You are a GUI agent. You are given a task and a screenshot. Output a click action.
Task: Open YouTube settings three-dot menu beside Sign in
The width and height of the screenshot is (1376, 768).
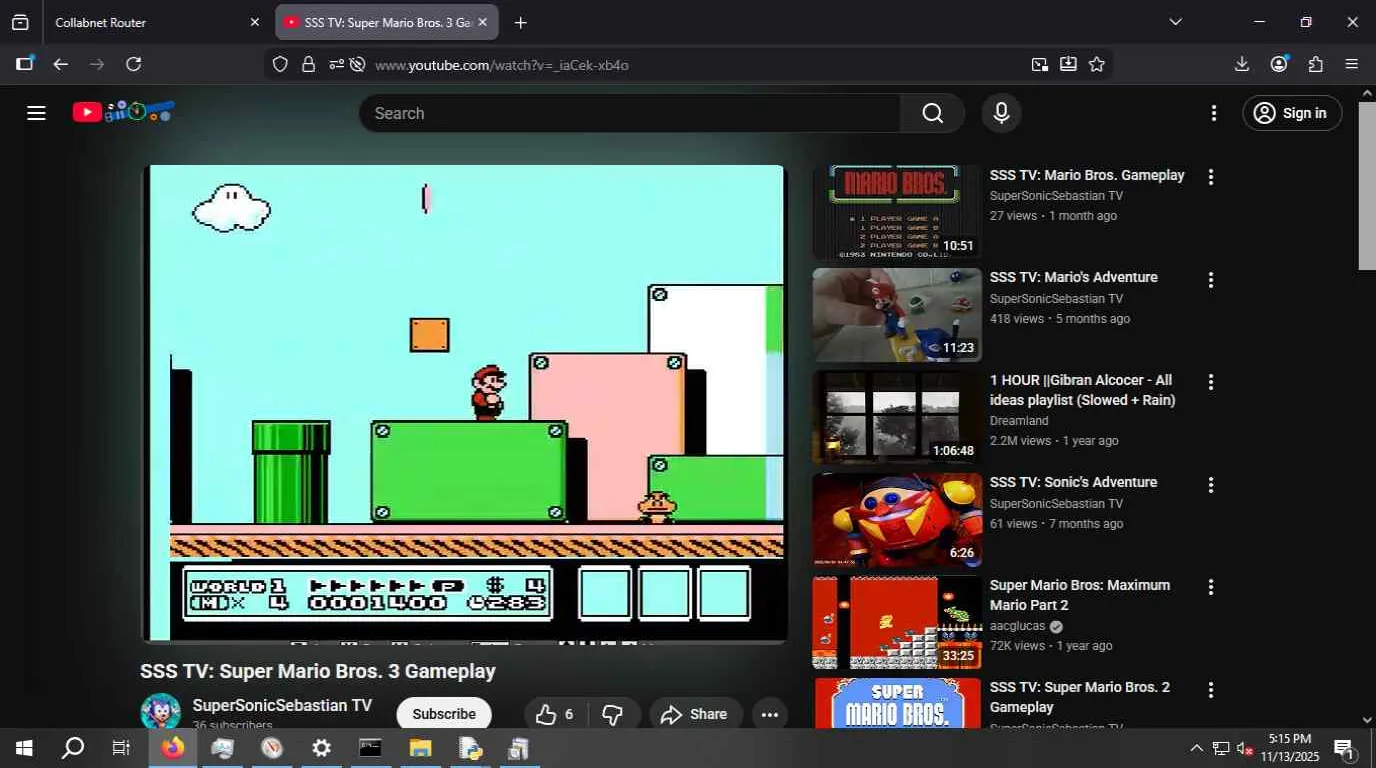pos(1214,113)
